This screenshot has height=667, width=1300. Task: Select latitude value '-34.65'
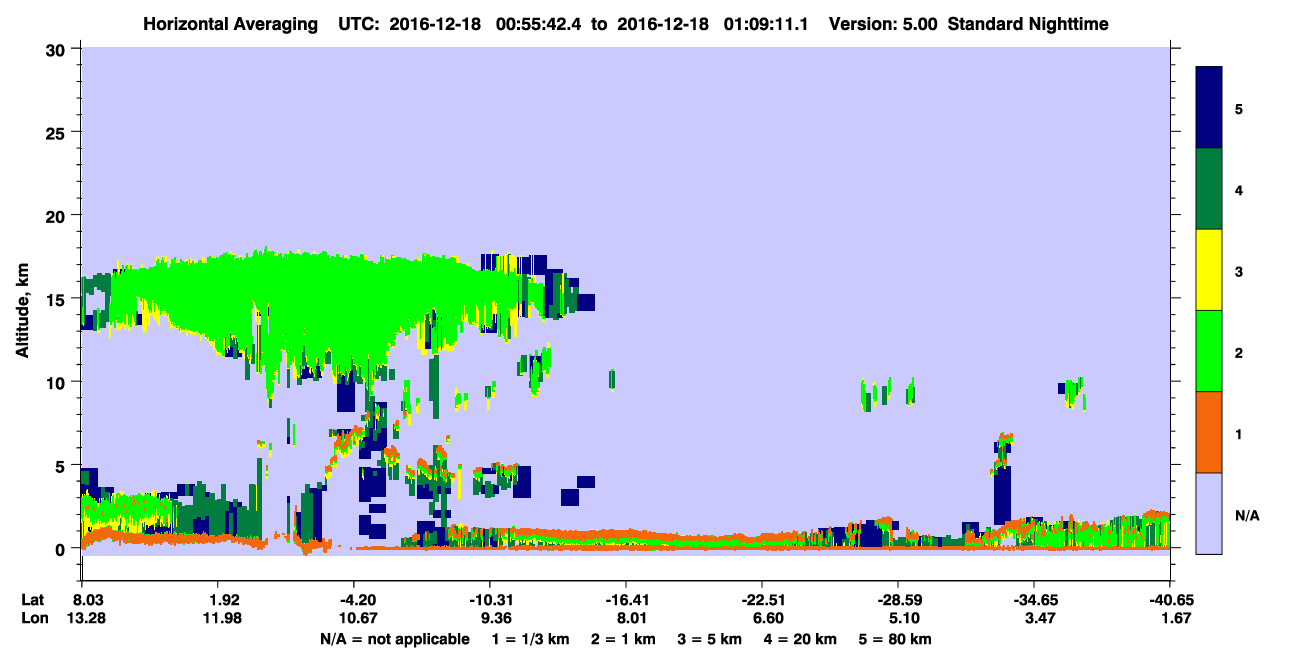1034,600
